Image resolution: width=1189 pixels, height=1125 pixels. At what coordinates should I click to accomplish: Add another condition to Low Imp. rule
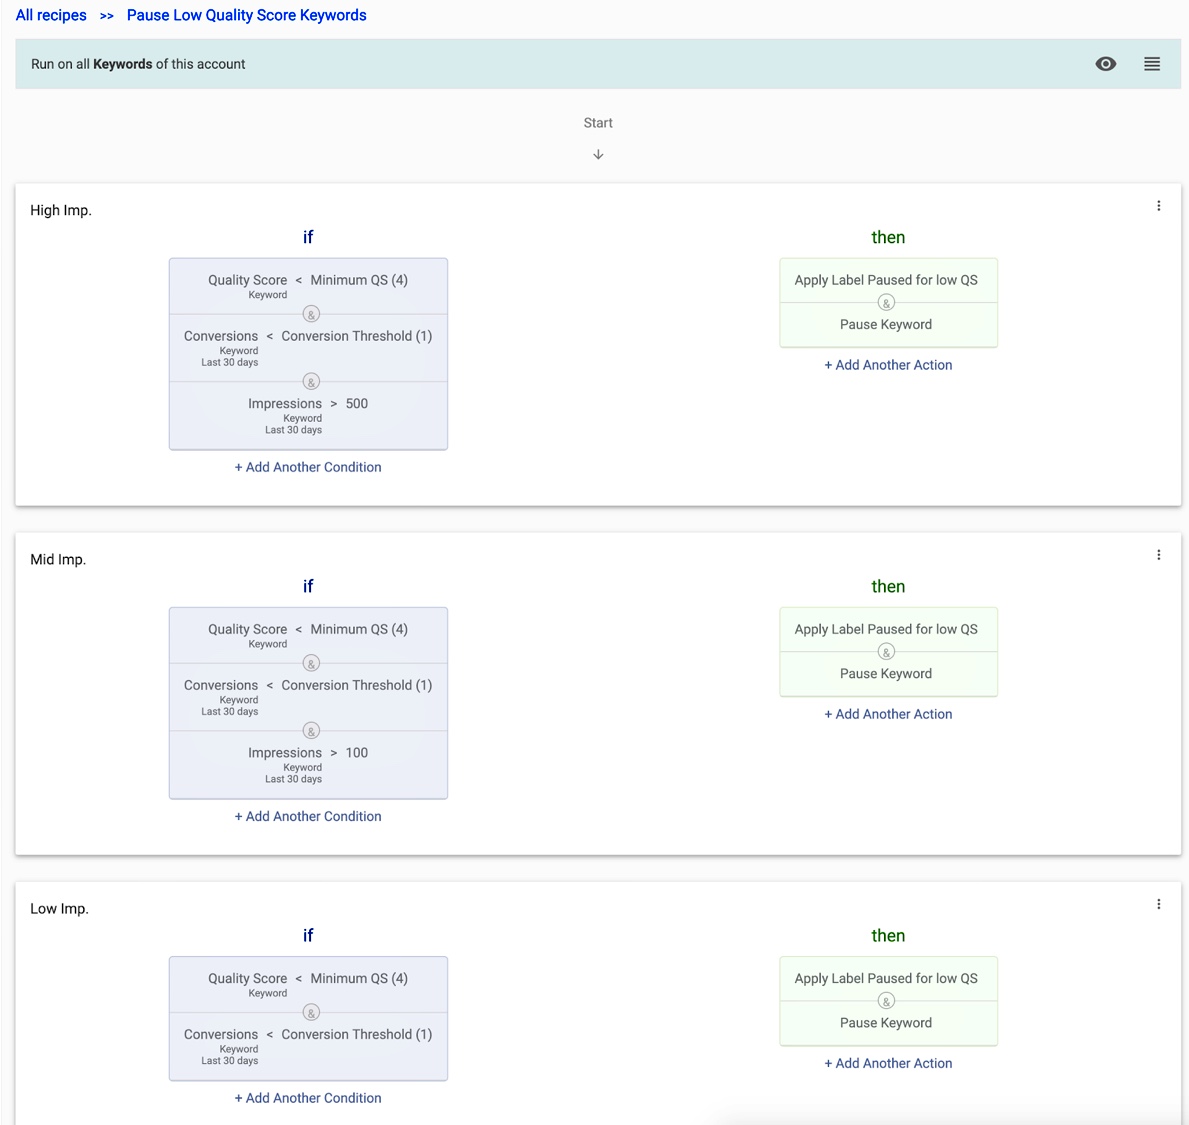(x=308, y=1098)
